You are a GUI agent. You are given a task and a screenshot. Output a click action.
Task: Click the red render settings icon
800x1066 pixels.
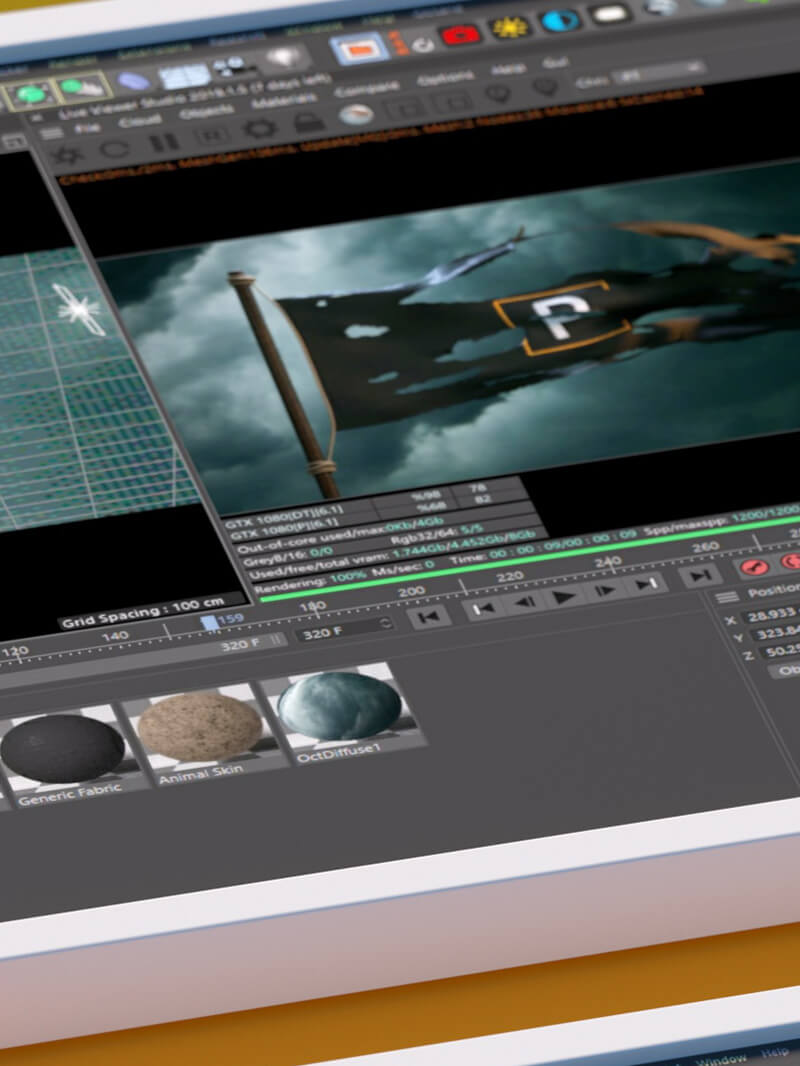(x=462, y=35)
